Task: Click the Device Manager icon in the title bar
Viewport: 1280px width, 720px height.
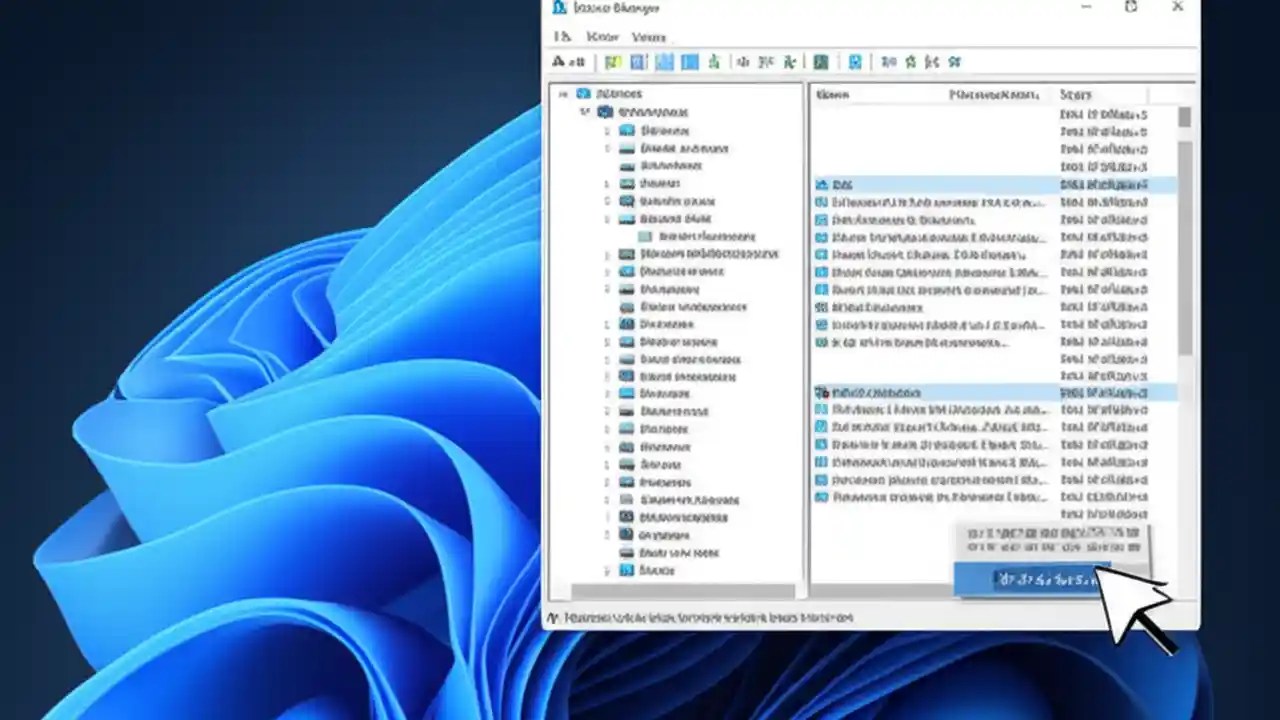Action: click(557, 8)
